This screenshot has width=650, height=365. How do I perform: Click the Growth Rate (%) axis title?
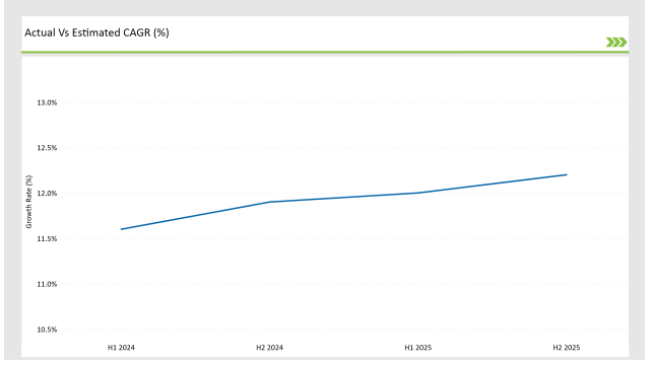pos(29,202)
